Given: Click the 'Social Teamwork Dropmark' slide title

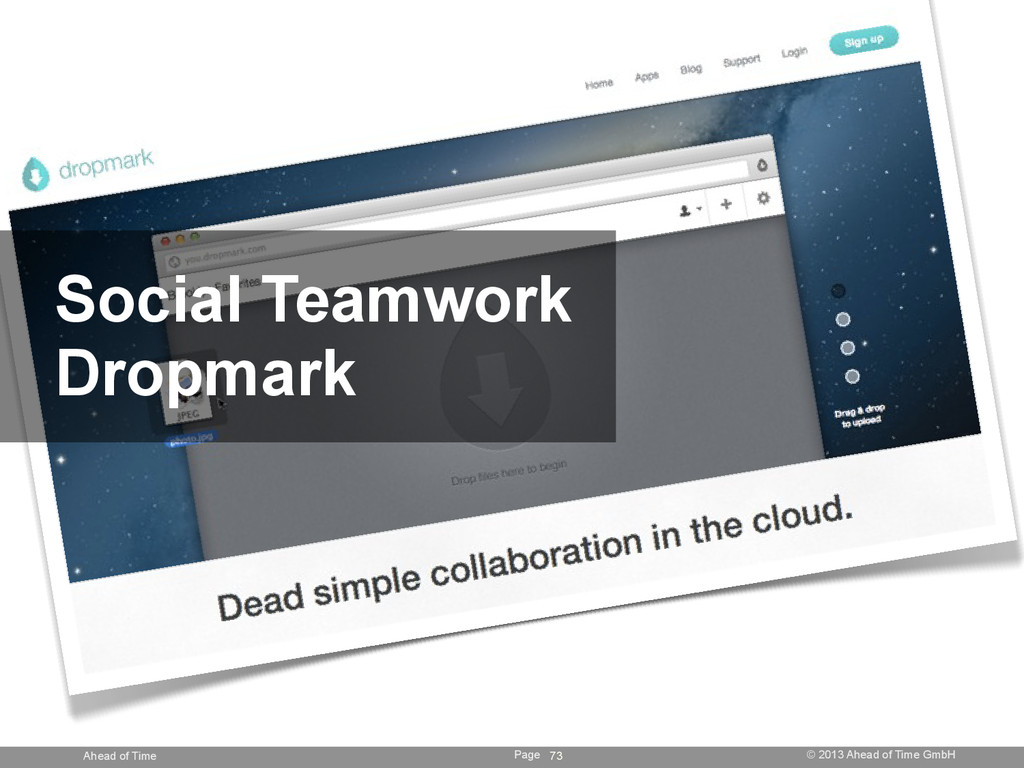Looking at the screenshot, I should [313, 335].
